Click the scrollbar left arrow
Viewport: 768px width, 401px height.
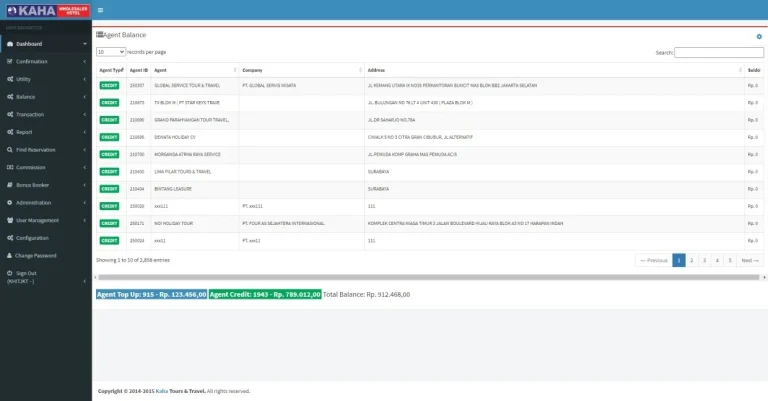pyautogui.click(x=95, y=277)
